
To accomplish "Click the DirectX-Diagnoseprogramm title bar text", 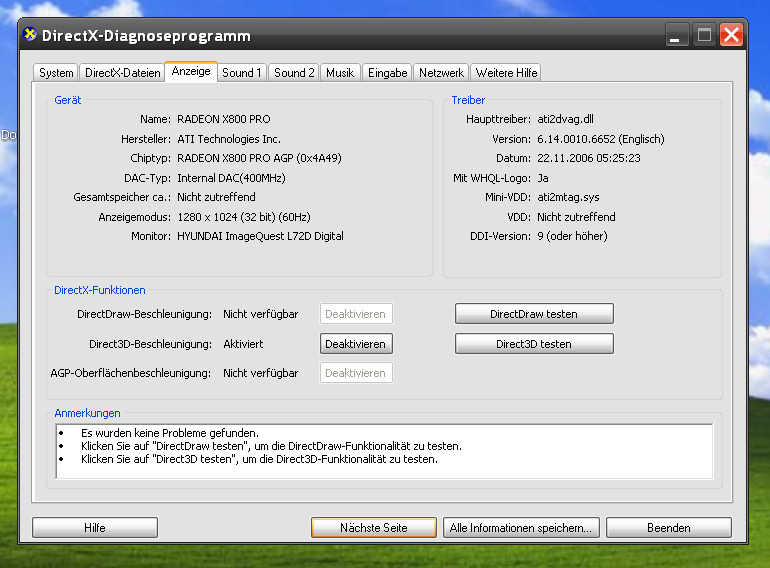I will pos(146,36).
